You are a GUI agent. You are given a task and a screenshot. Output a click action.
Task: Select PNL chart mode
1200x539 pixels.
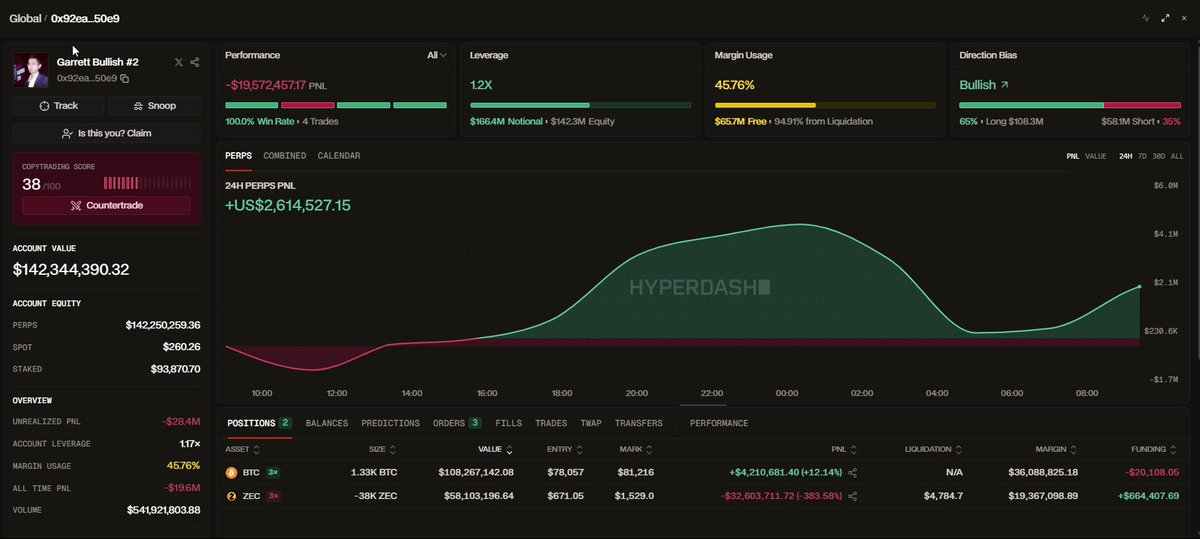coord(1072,156)
